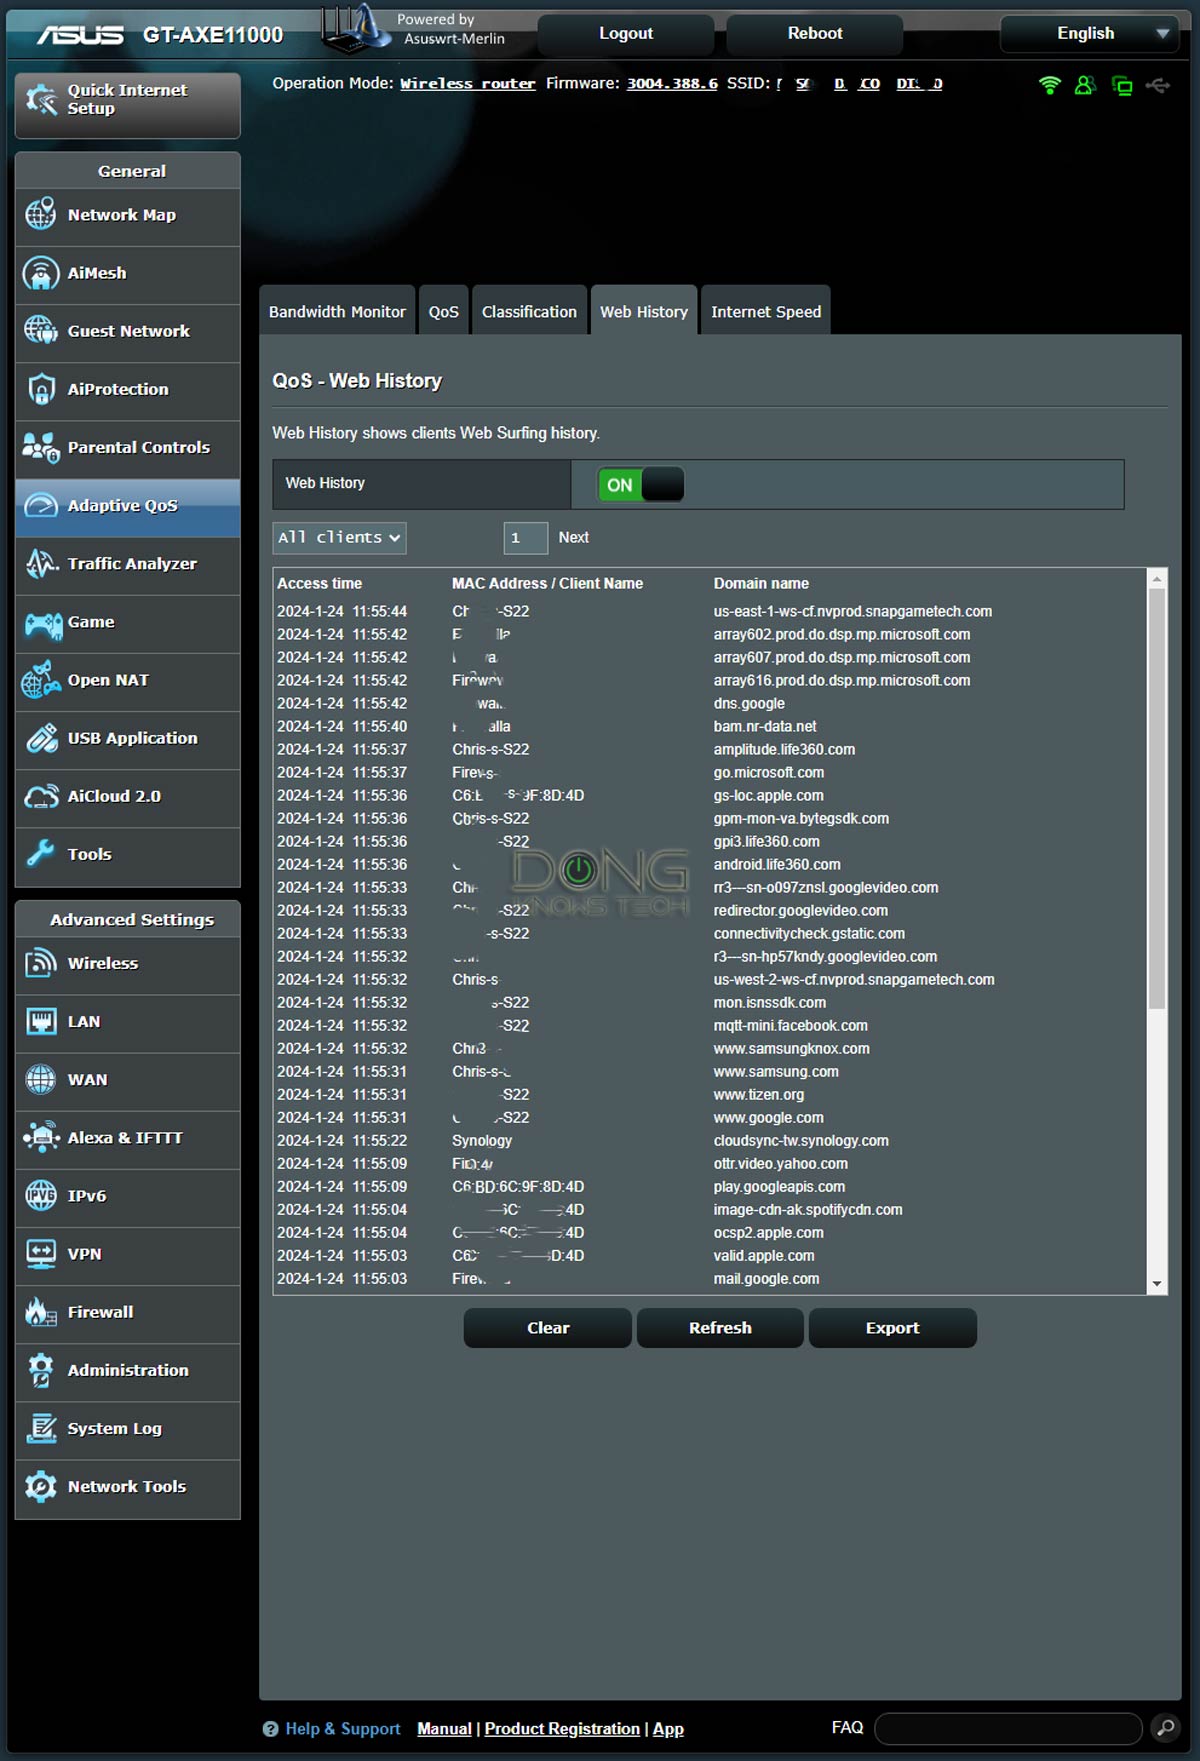1200x1761 pixels.
Task: Click the Guest Network icon
Action: (41, 330)
